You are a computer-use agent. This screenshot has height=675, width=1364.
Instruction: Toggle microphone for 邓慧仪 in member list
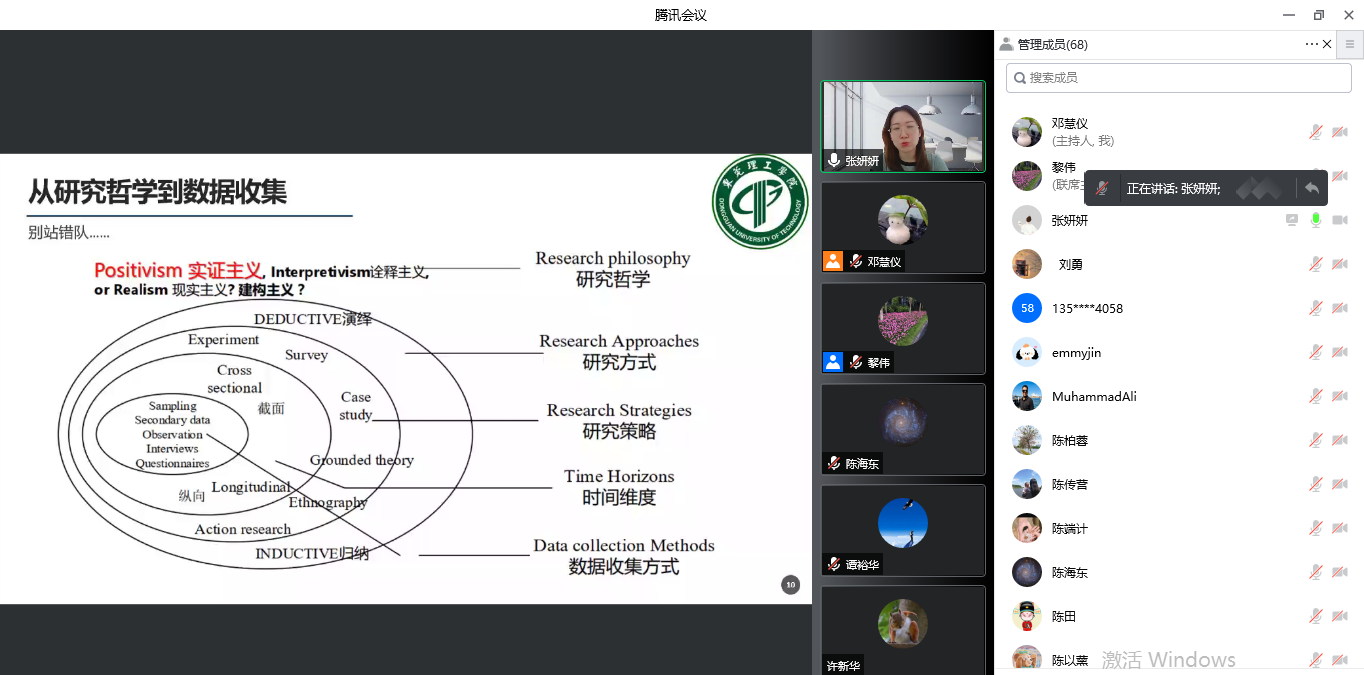pos(1316,132)
